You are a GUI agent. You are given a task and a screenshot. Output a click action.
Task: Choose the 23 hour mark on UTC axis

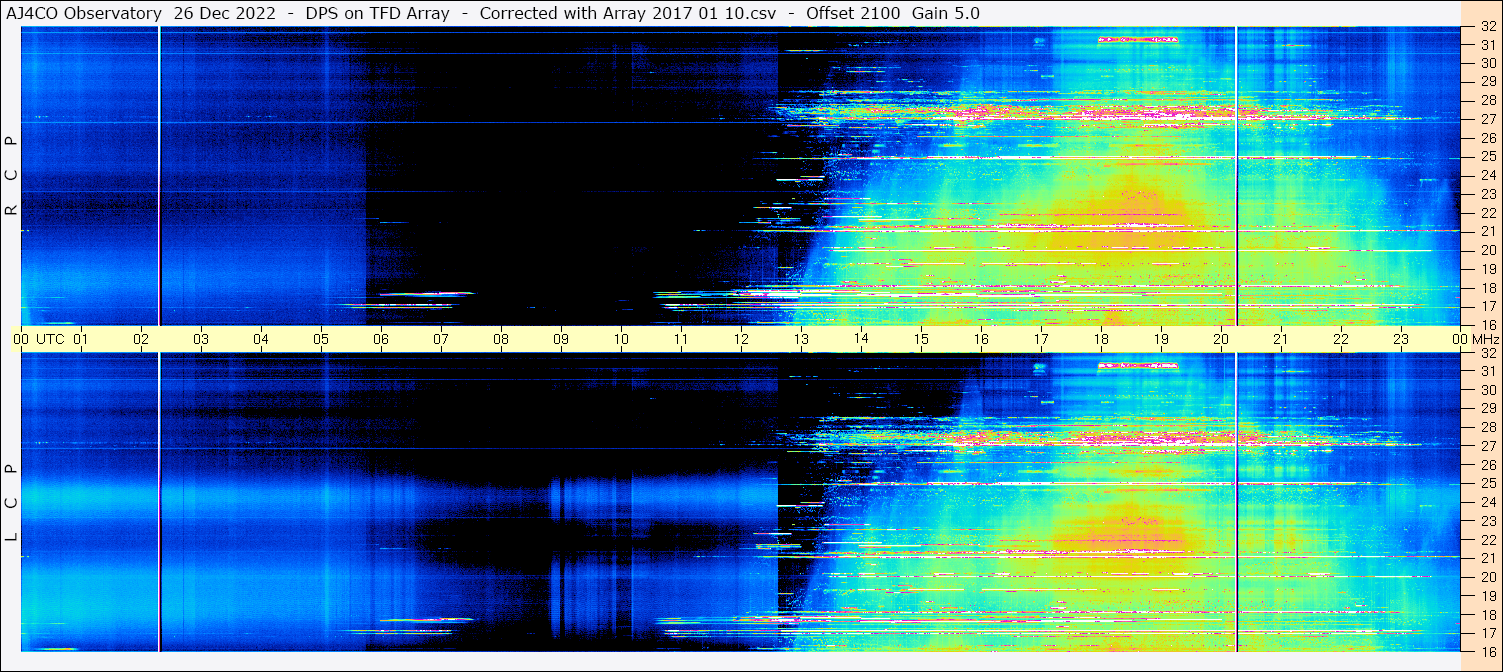pos(1401,339)
